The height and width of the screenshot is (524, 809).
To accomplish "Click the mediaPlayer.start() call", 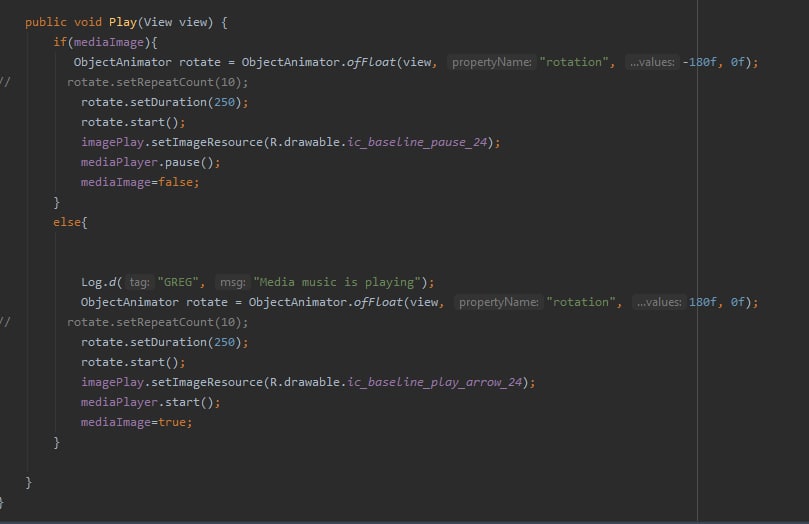I will [x=150, y=402].
